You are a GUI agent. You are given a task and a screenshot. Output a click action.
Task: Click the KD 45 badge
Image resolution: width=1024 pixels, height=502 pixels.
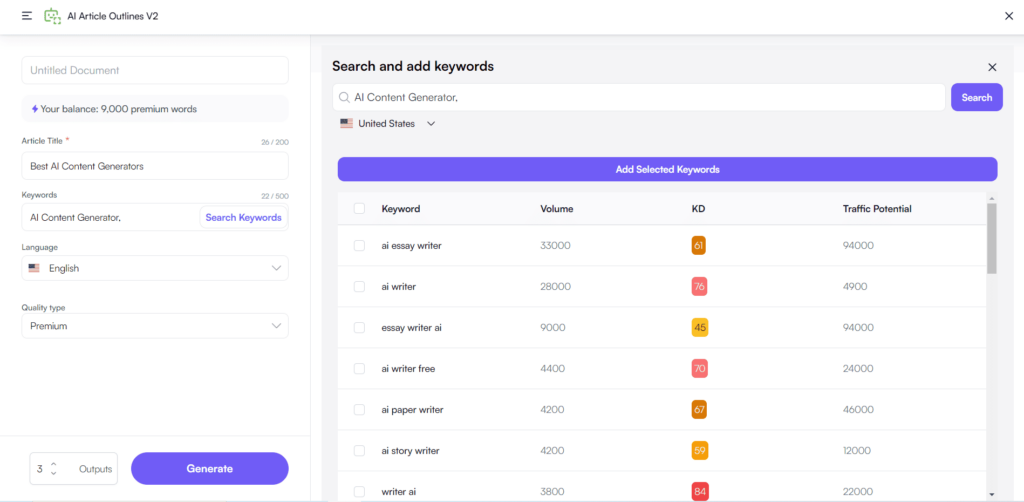(699, 328)
